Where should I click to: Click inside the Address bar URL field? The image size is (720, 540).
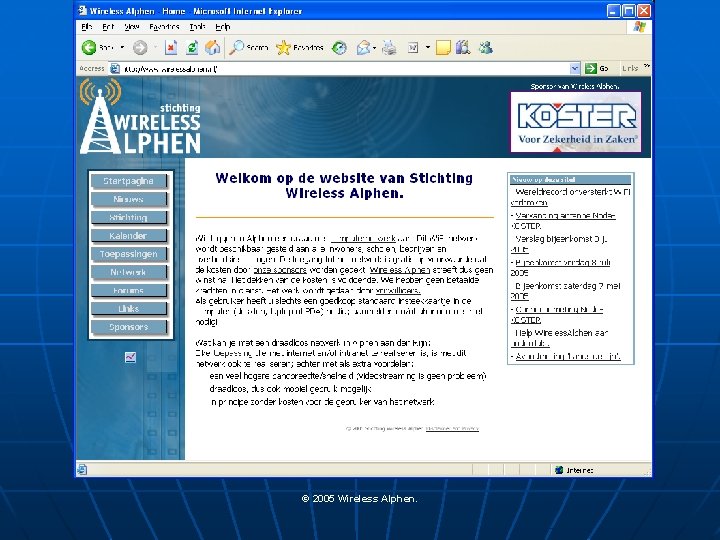point(344,69)
